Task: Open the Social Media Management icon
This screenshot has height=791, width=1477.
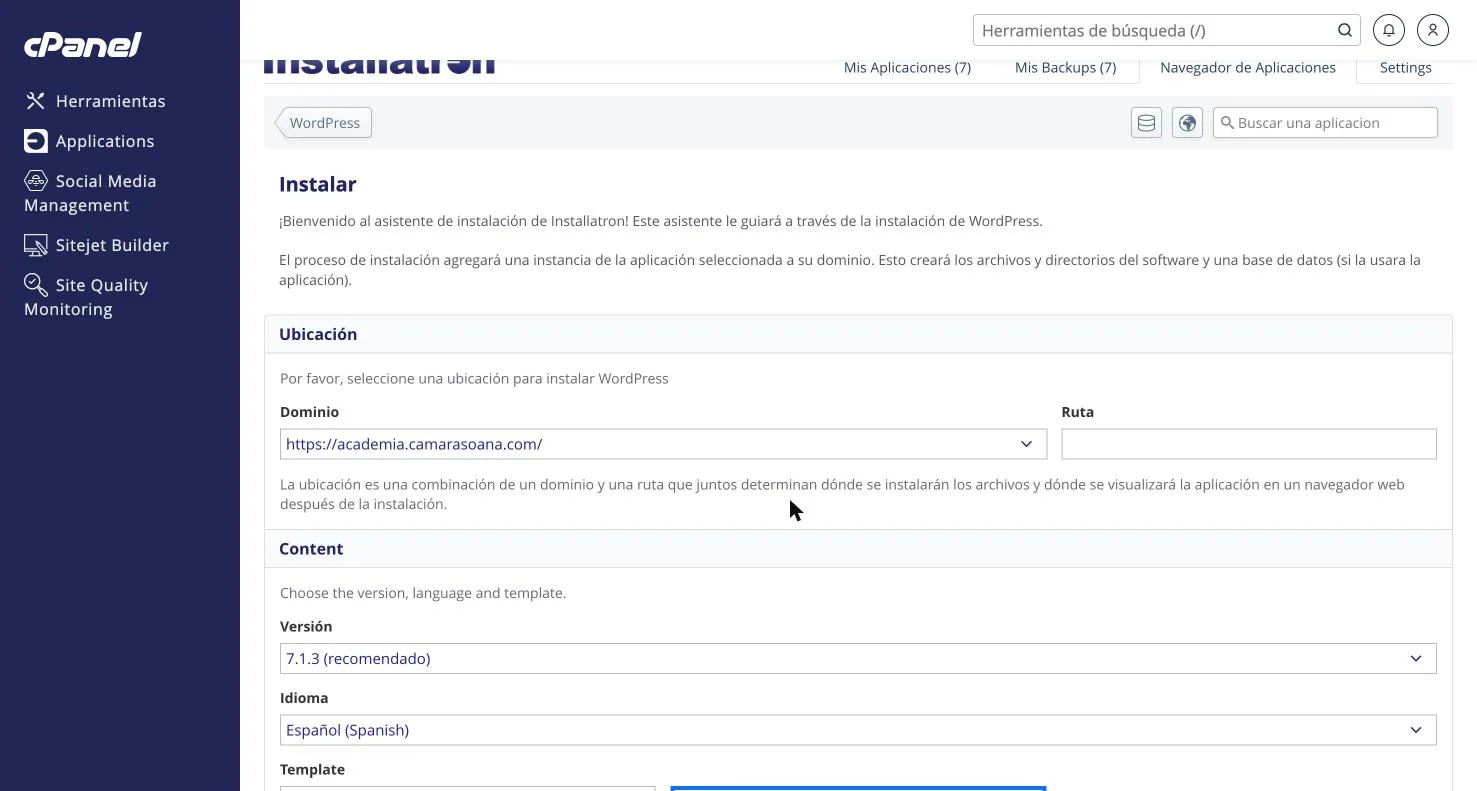Action: click(36, 181)
